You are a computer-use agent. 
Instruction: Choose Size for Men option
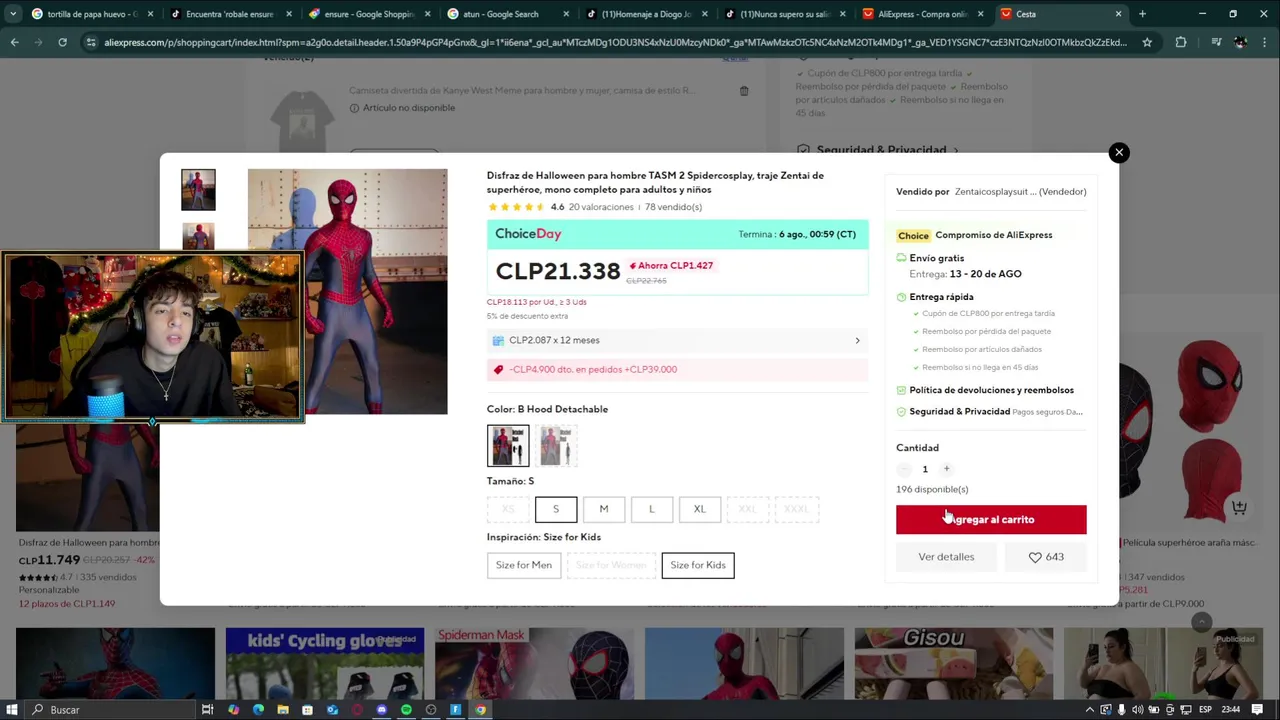click(524, 565)
